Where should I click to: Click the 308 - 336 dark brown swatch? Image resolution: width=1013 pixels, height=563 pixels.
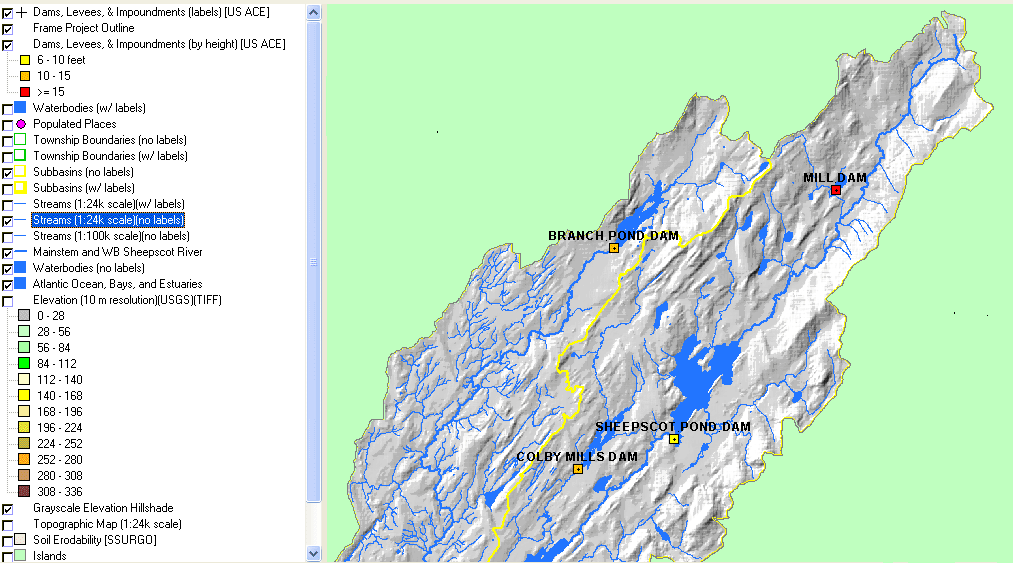point(24,492)
